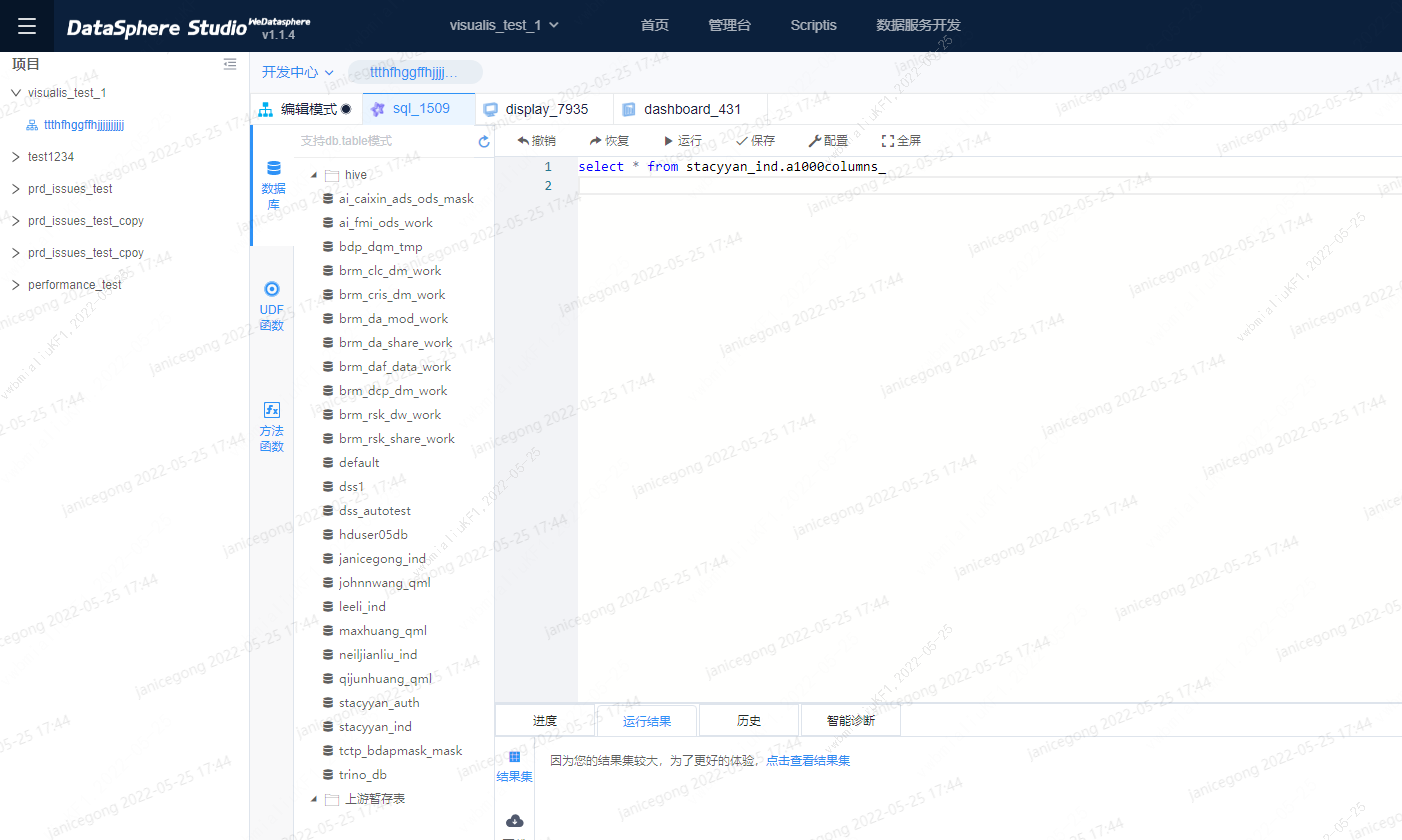
Task: Open the 结果集 results grid panel
Action: tap(514, 766)
